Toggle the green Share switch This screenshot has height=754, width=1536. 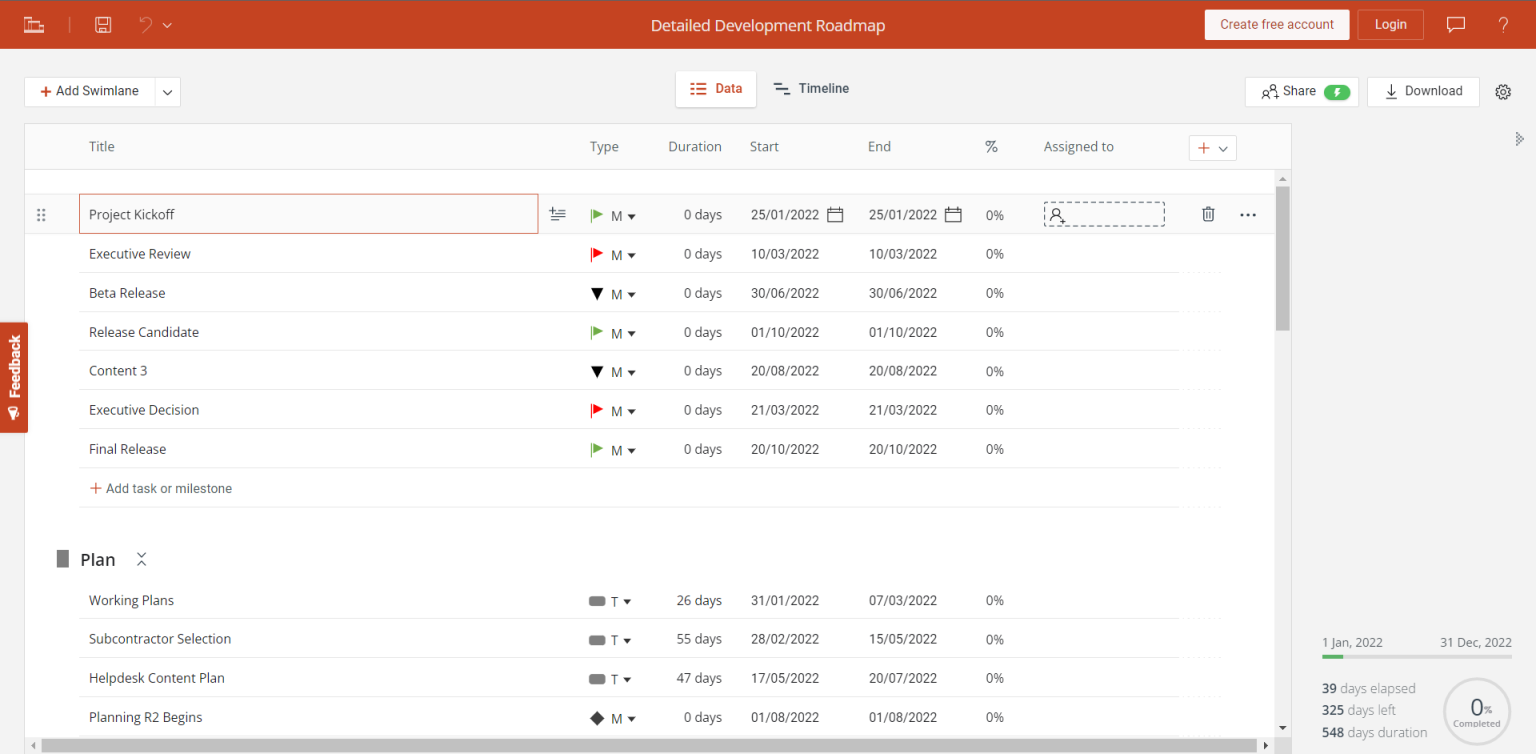[1337, 92]
